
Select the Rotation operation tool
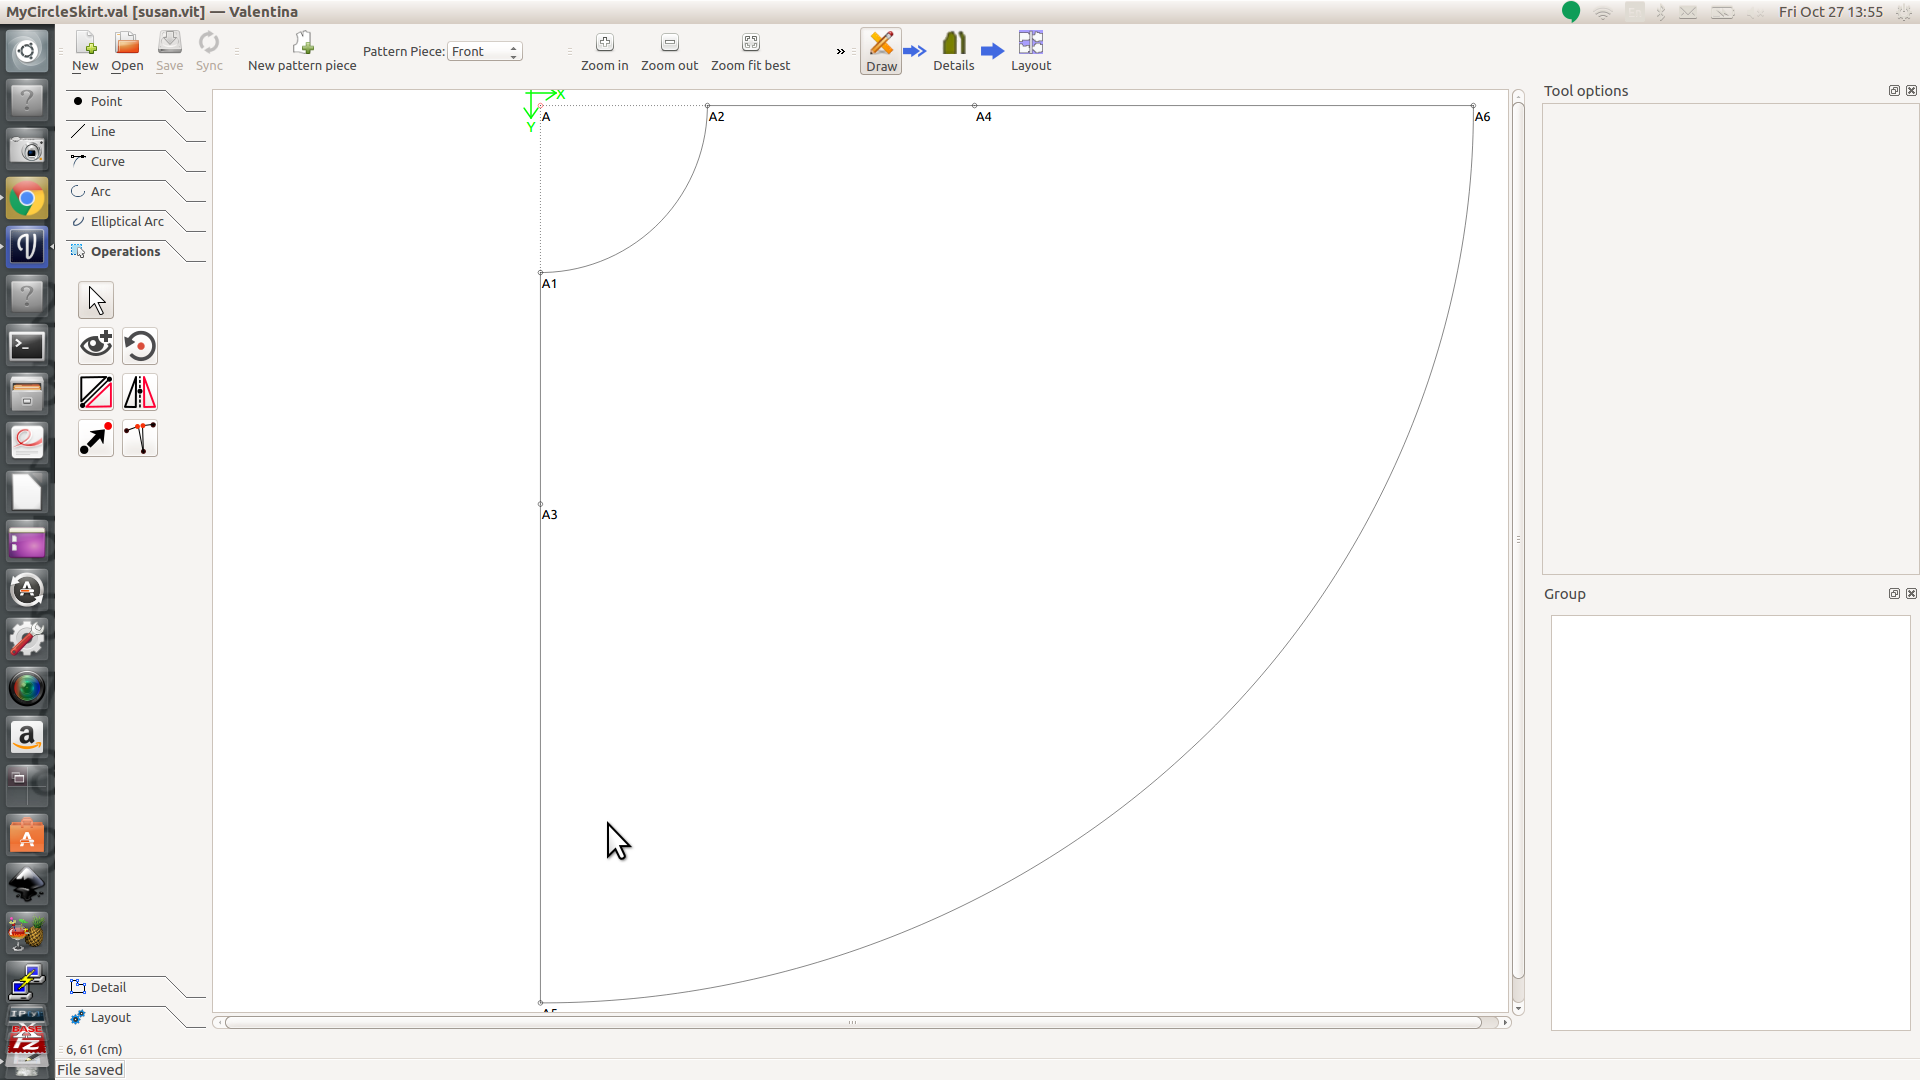pyautogui.click(x=140, y=346)
